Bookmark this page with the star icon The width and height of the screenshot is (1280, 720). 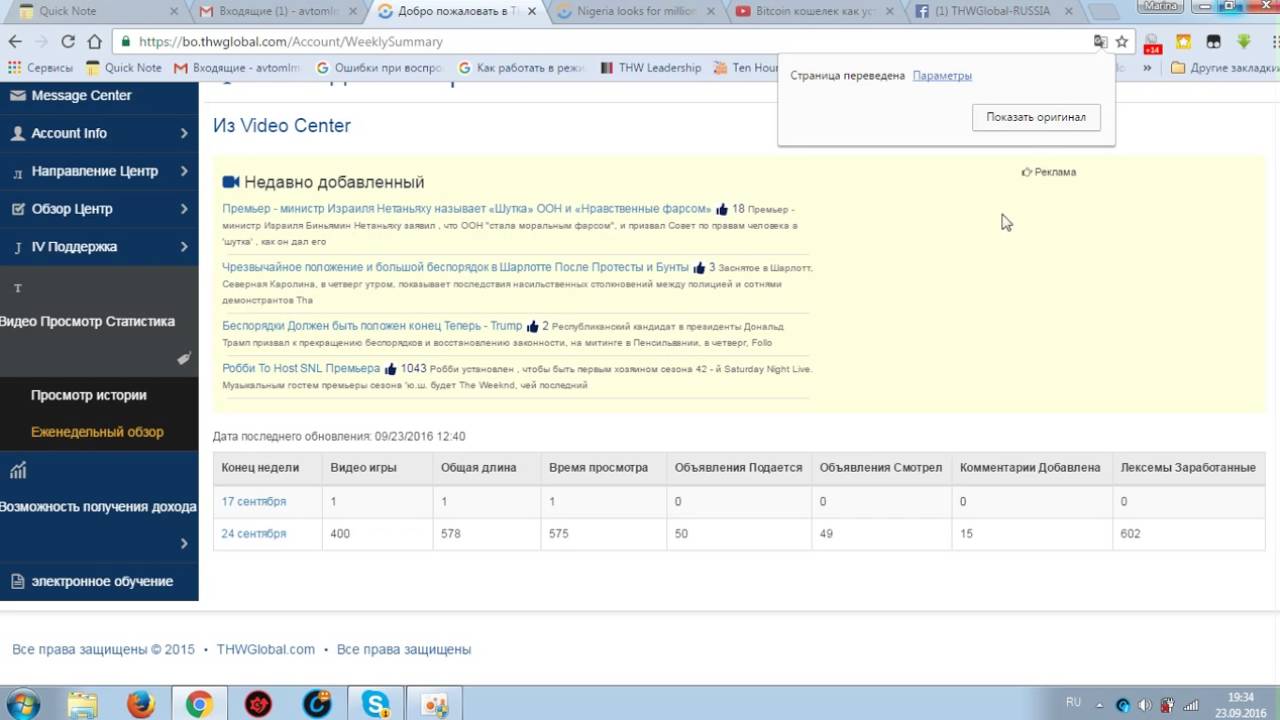pos(1122,42)
